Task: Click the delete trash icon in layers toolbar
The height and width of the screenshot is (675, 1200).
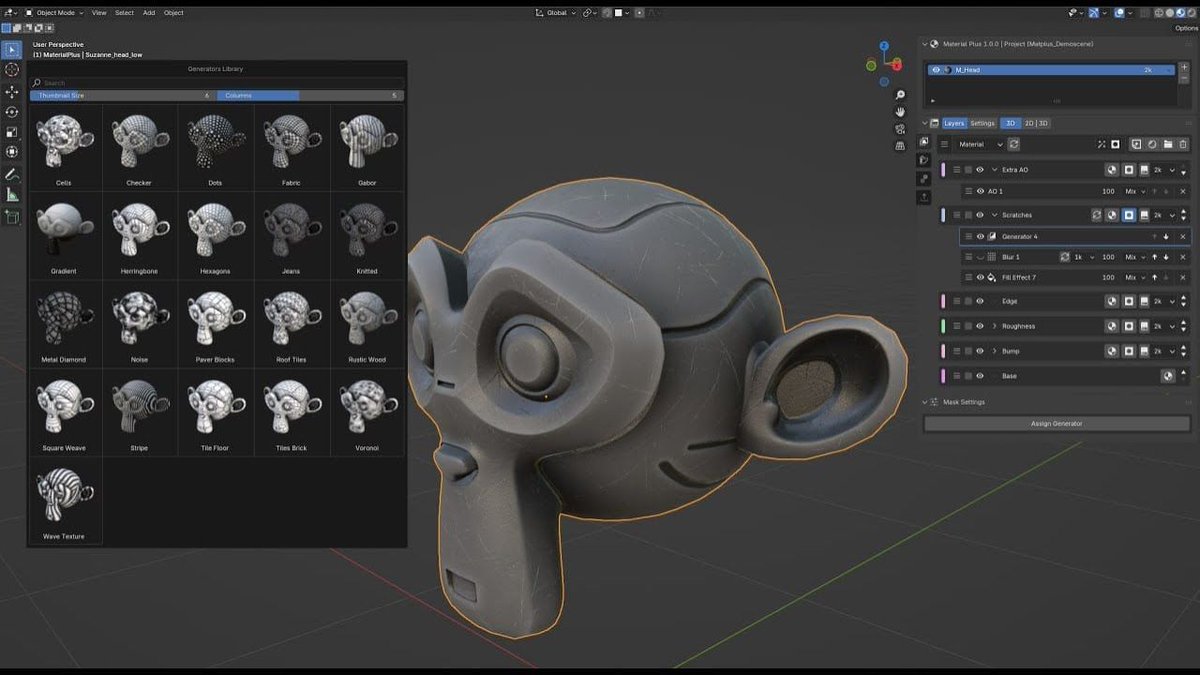Action: [x=1184, y=144]
